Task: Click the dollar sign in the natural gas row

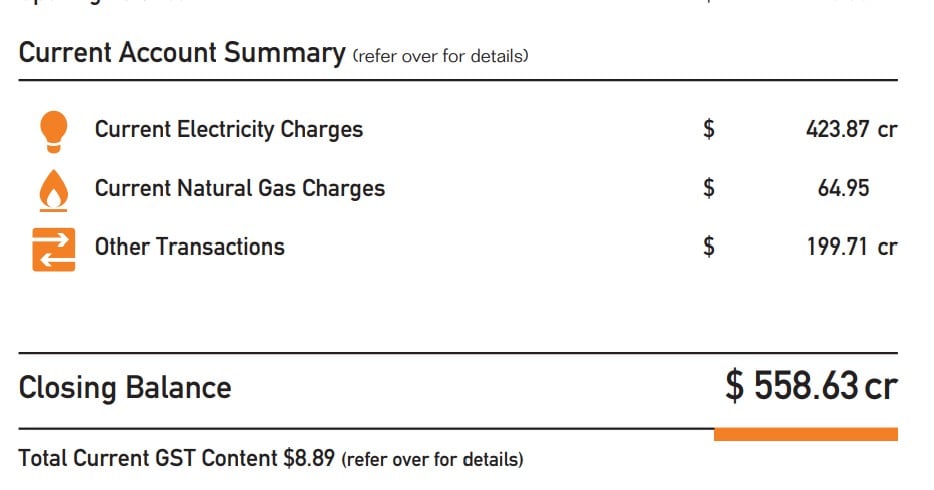Action: click(709, 188)
